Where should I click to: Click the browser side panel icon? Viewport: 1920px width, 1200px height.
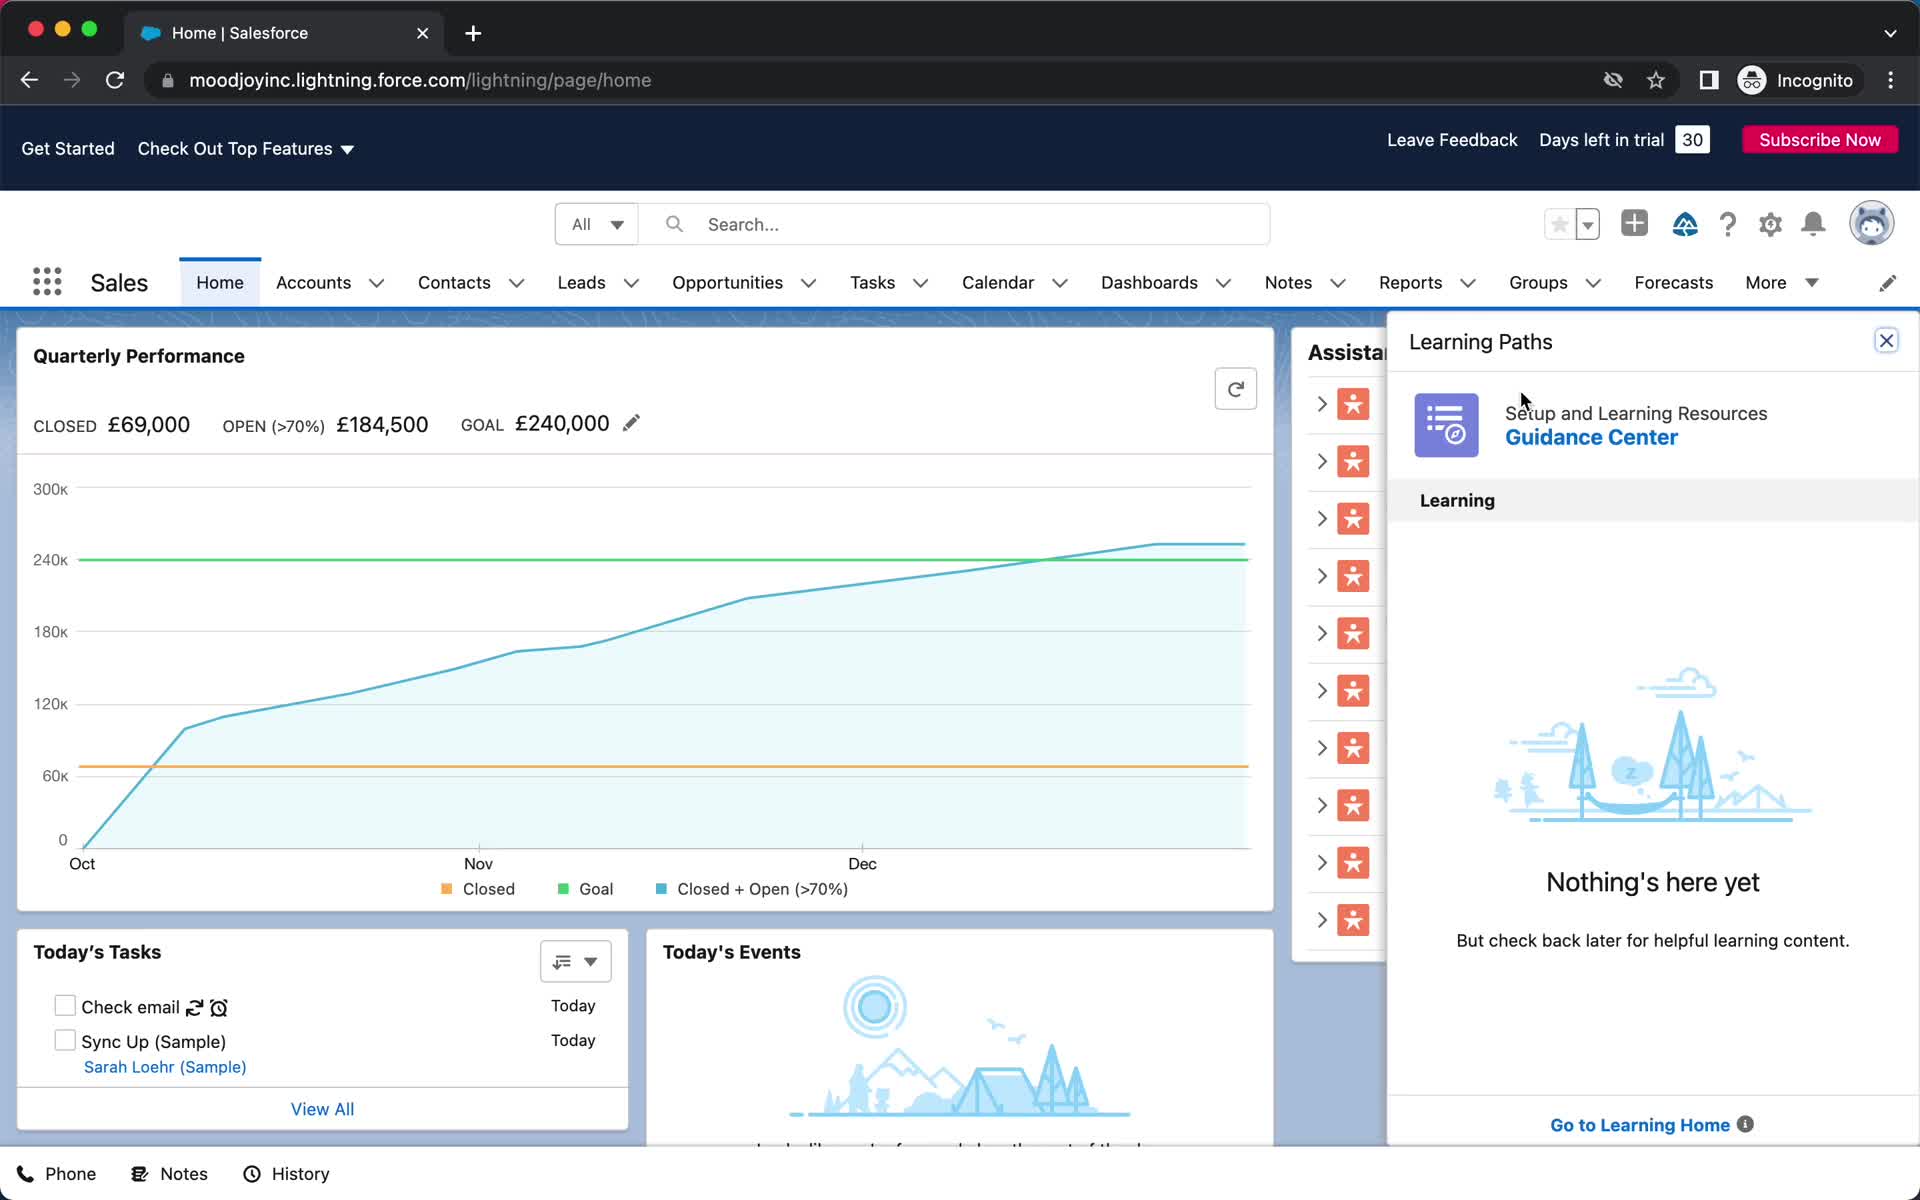pos(1709,80)
